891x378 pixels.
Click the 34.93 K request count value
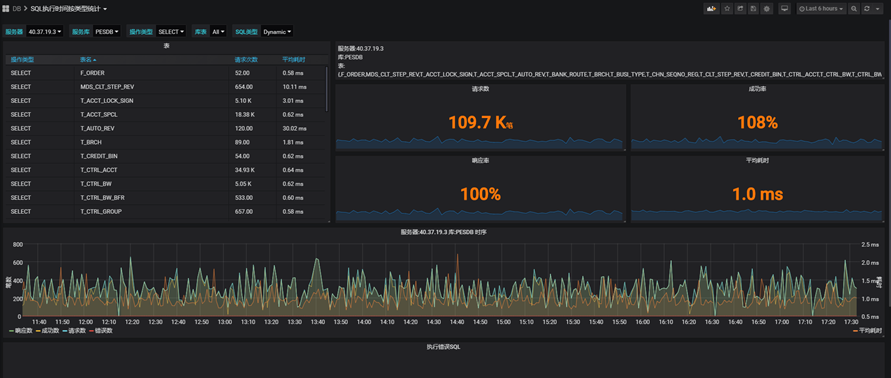244,170
